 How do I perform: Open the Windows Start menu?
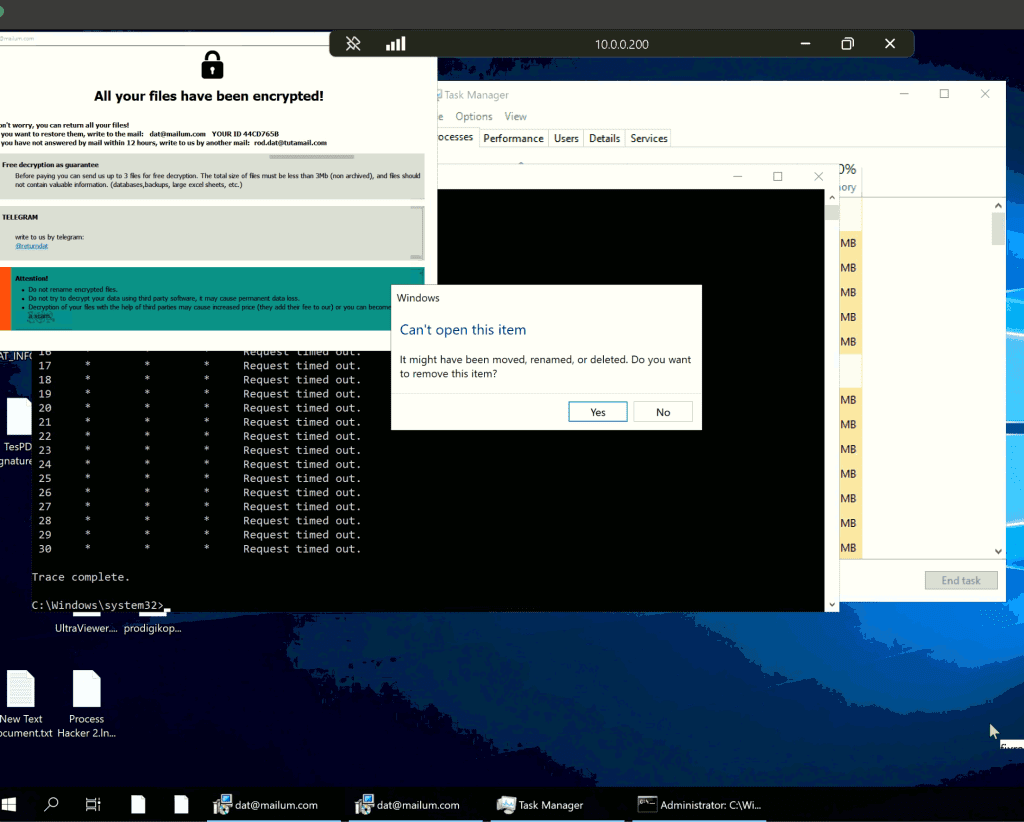(x=11, y=804)
